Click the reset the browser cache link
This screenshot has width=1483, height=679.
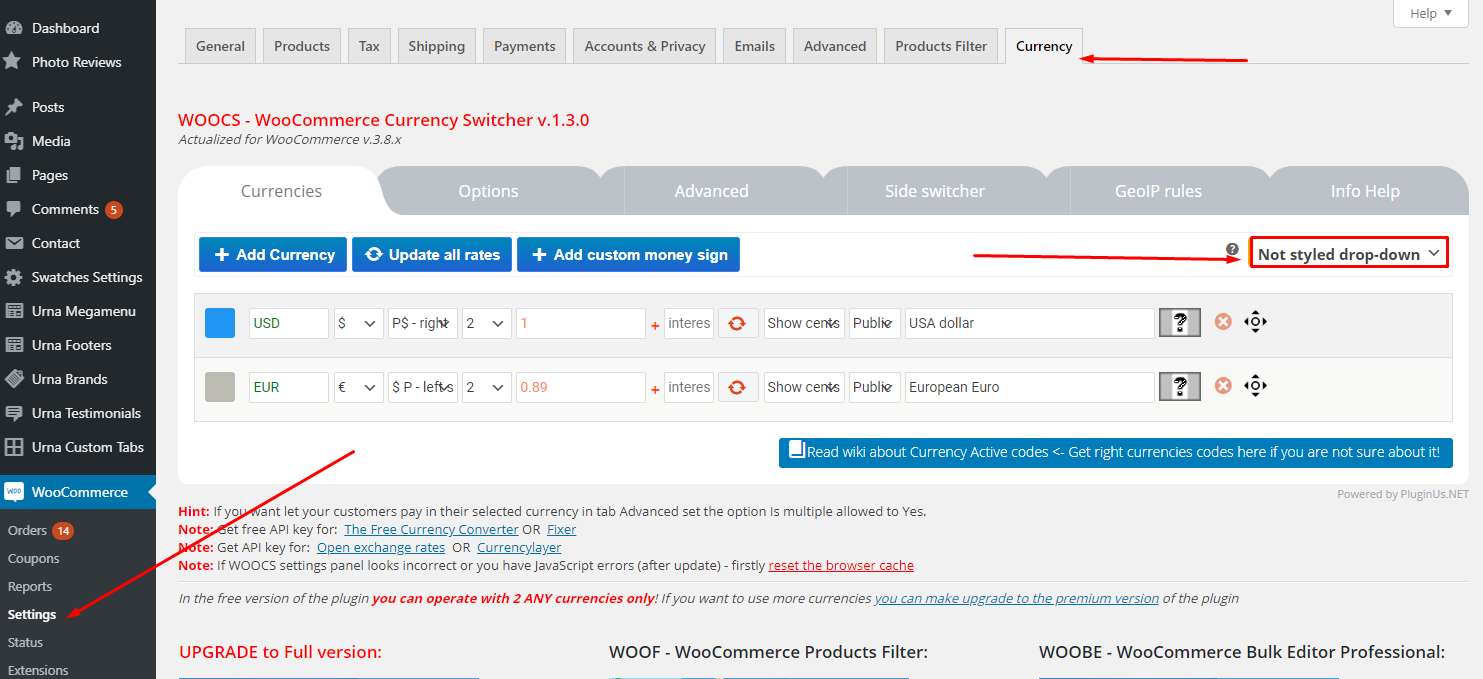841,565
